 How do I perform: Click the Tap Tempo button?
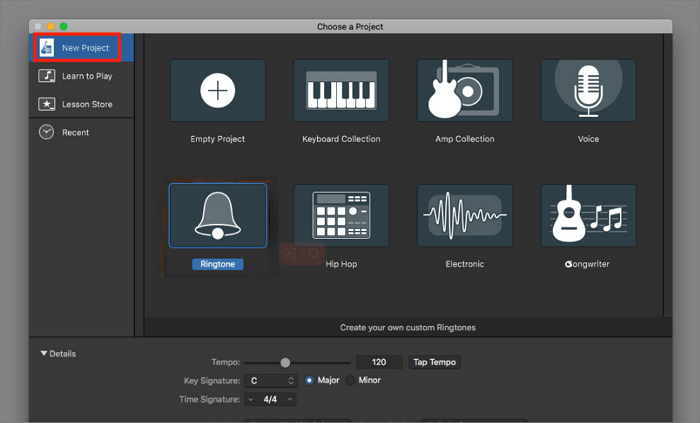point(434,362)
